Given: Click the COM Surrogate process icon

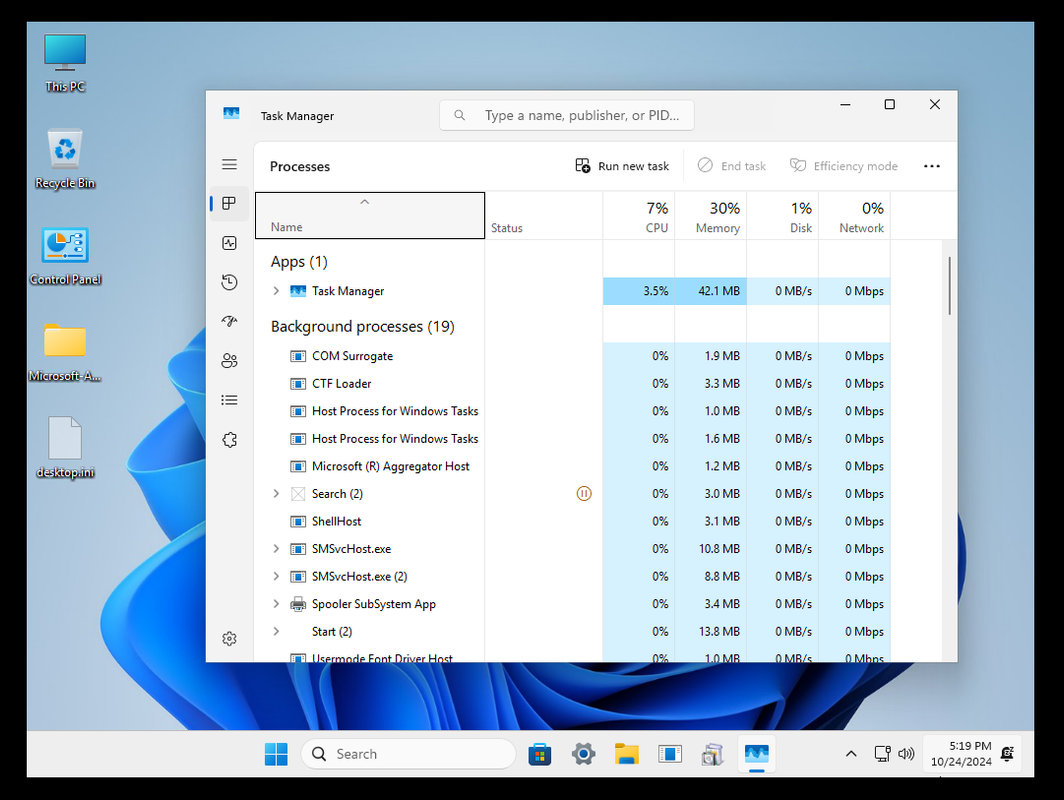Looking at the screenshot, I should (298, 356).
